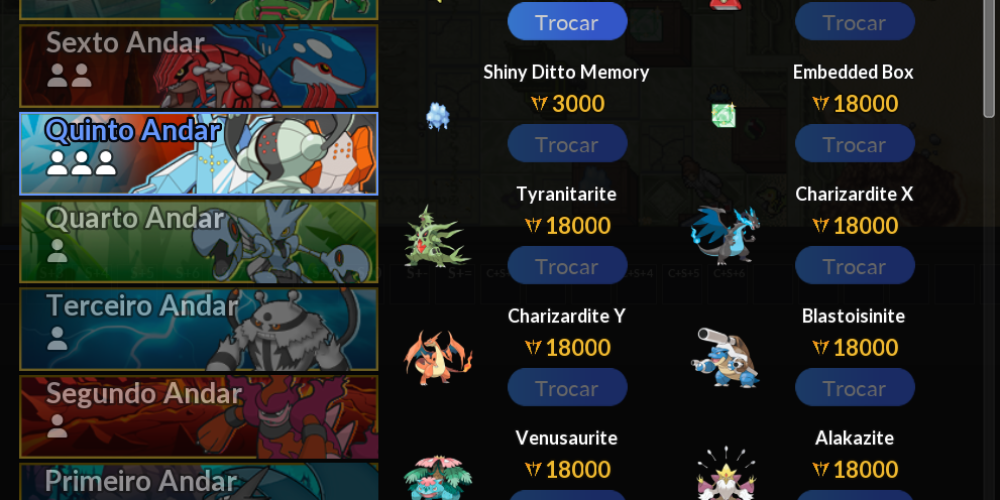Click the Shiny Ditto Memory item icon
The width and height of the screenshot is (1000, 500).
point(438,116)
